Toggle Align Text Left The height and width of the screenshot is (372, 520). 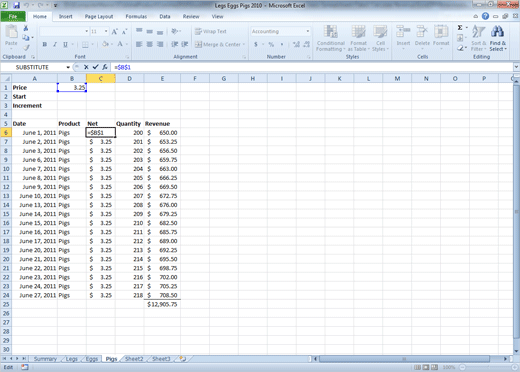(x=139, y=44)
